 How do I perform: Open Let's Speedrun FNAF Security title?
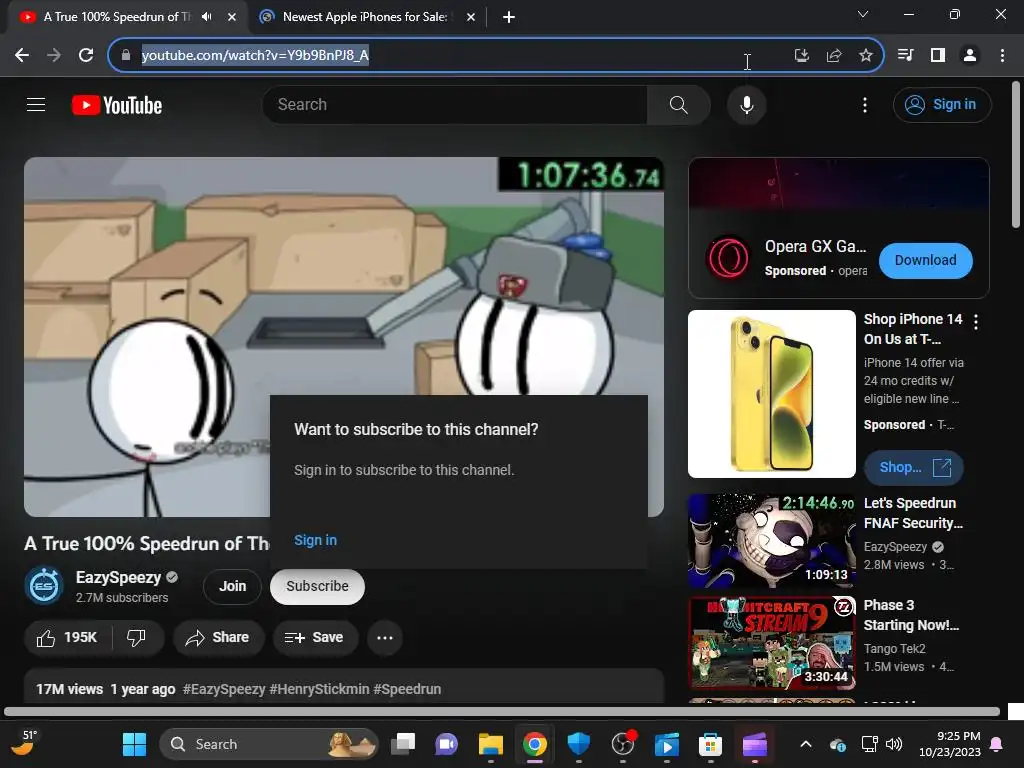[x=913, y=513]
